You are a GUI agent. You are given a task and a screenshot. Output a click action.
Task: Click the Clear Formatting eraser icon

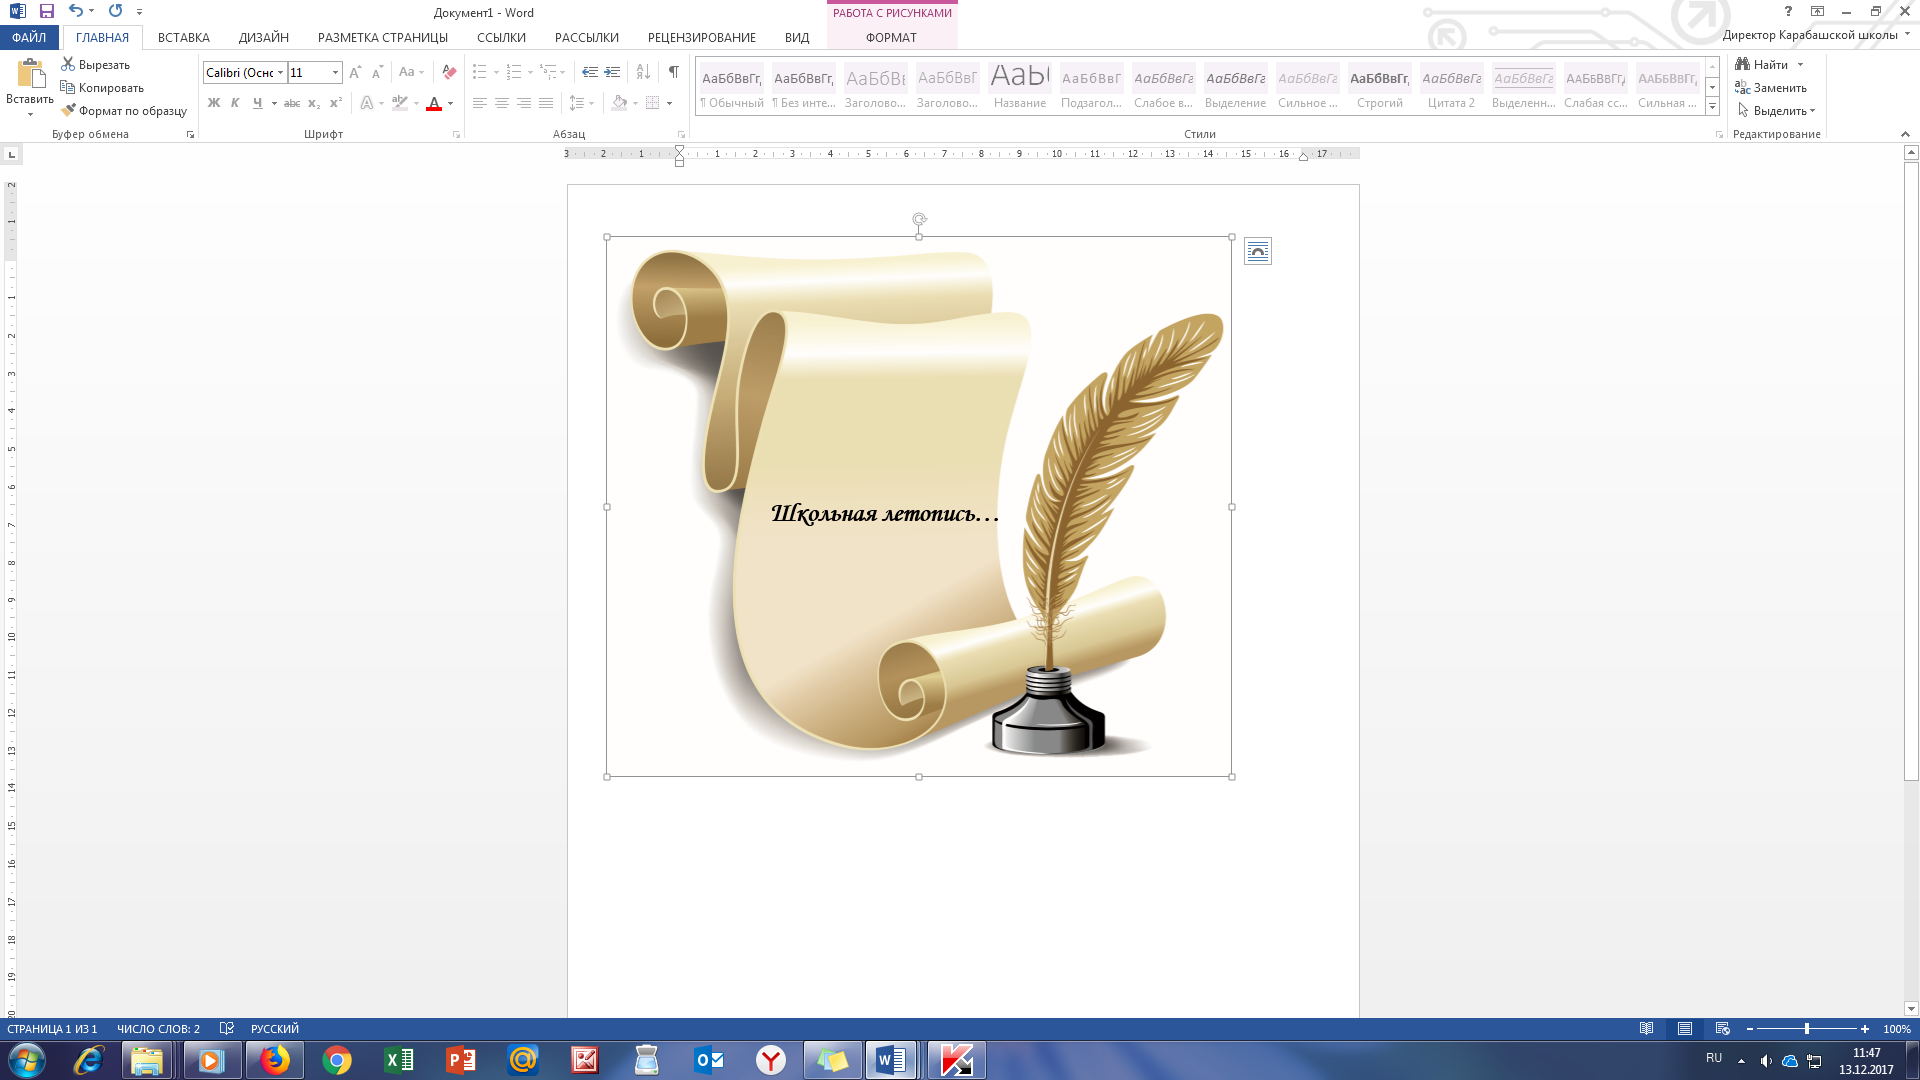click(x=449, y=72)
